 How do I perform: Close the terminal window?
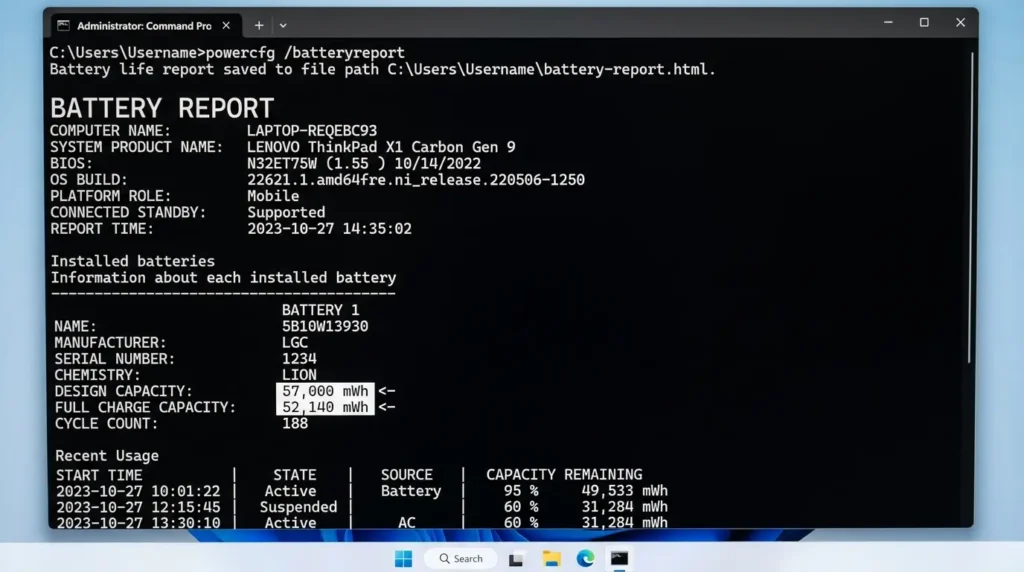960,23
